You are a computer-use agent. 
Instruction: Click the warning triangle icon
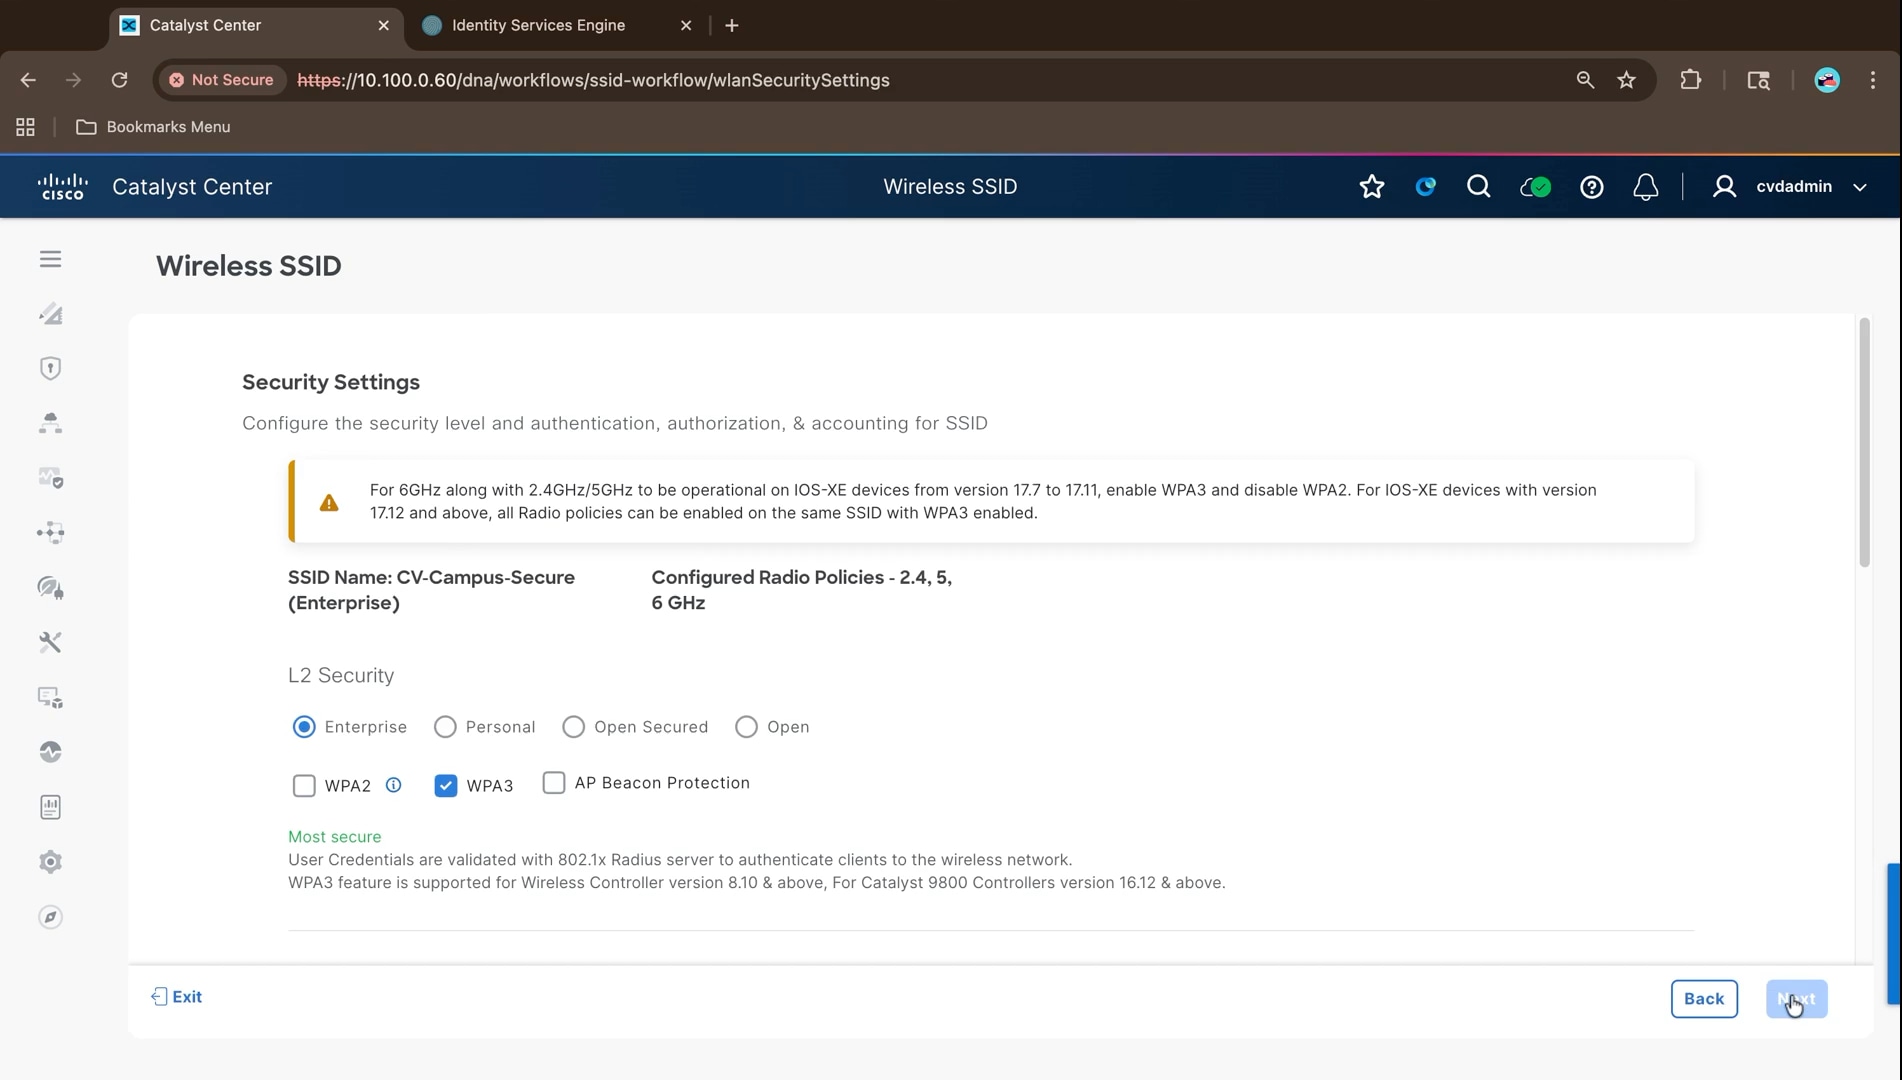tap(329, 503)
